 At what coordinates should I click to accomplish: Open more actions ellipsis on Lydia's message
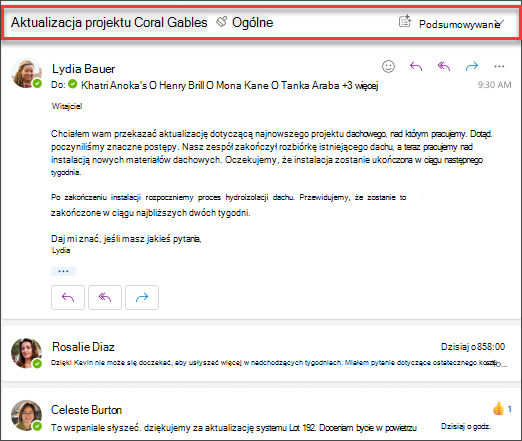click(x=499, y=66)
